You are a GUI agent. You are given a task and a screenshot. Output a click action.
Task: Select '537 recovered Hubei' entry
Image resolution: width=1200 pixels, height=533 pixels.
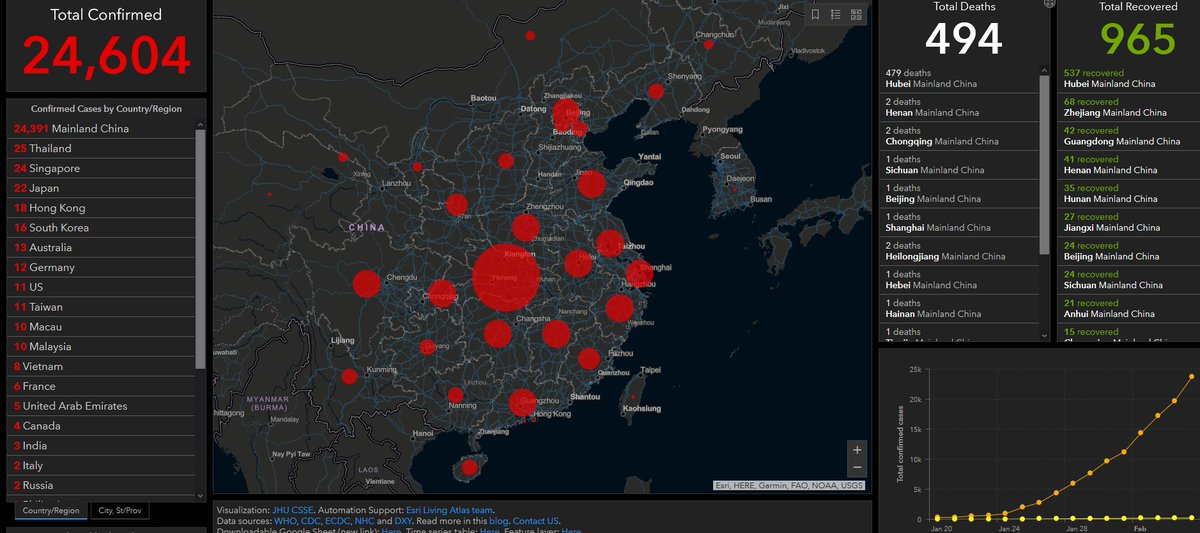click(1128, 79)
